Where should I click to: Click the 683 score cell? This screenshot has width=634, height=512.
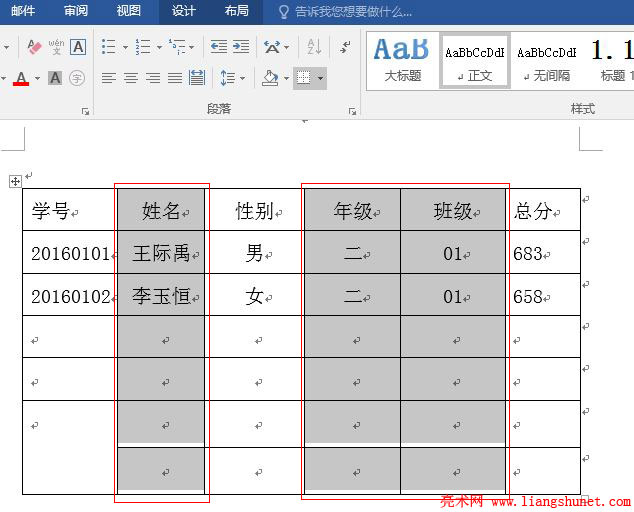click(x=543, y=252)
